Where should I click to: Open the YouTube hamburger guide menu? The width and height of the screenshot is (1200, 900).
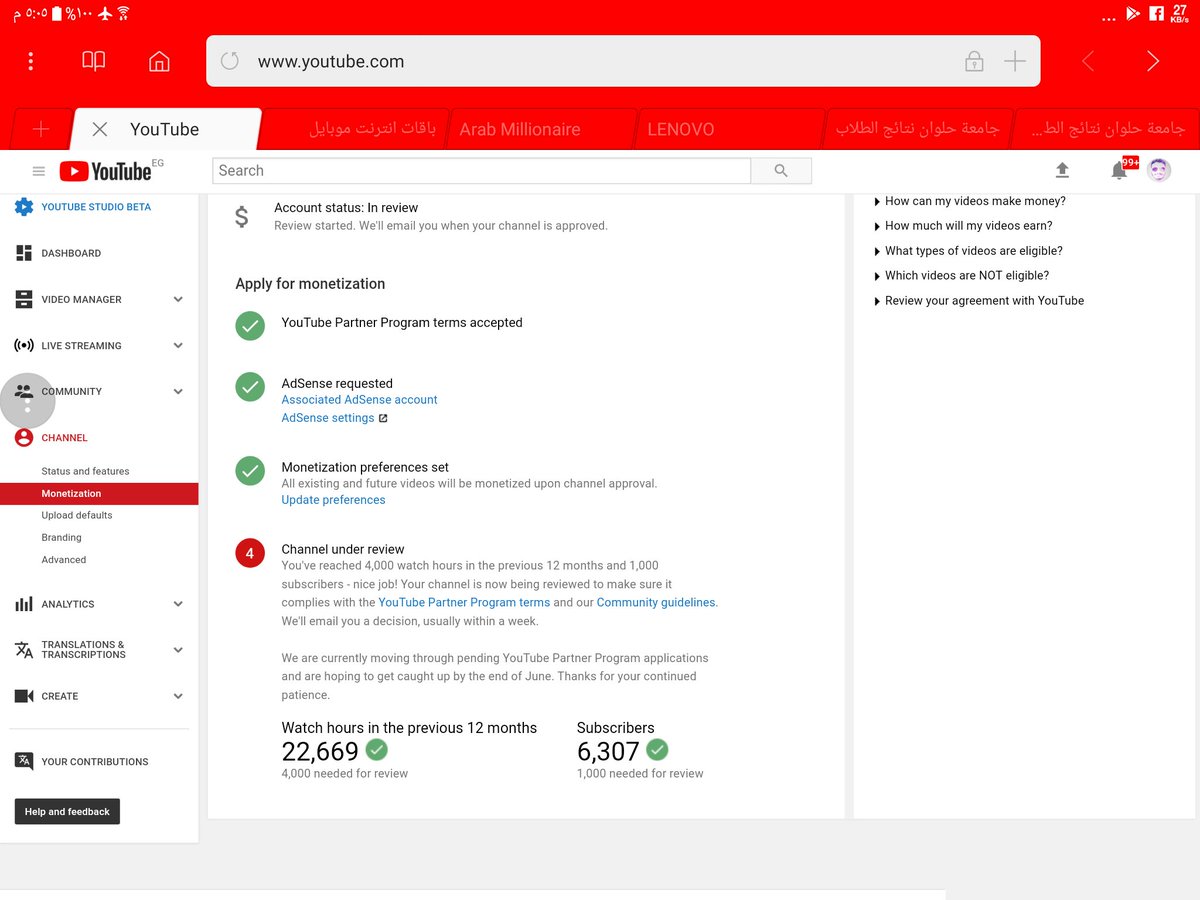(39, 171)
